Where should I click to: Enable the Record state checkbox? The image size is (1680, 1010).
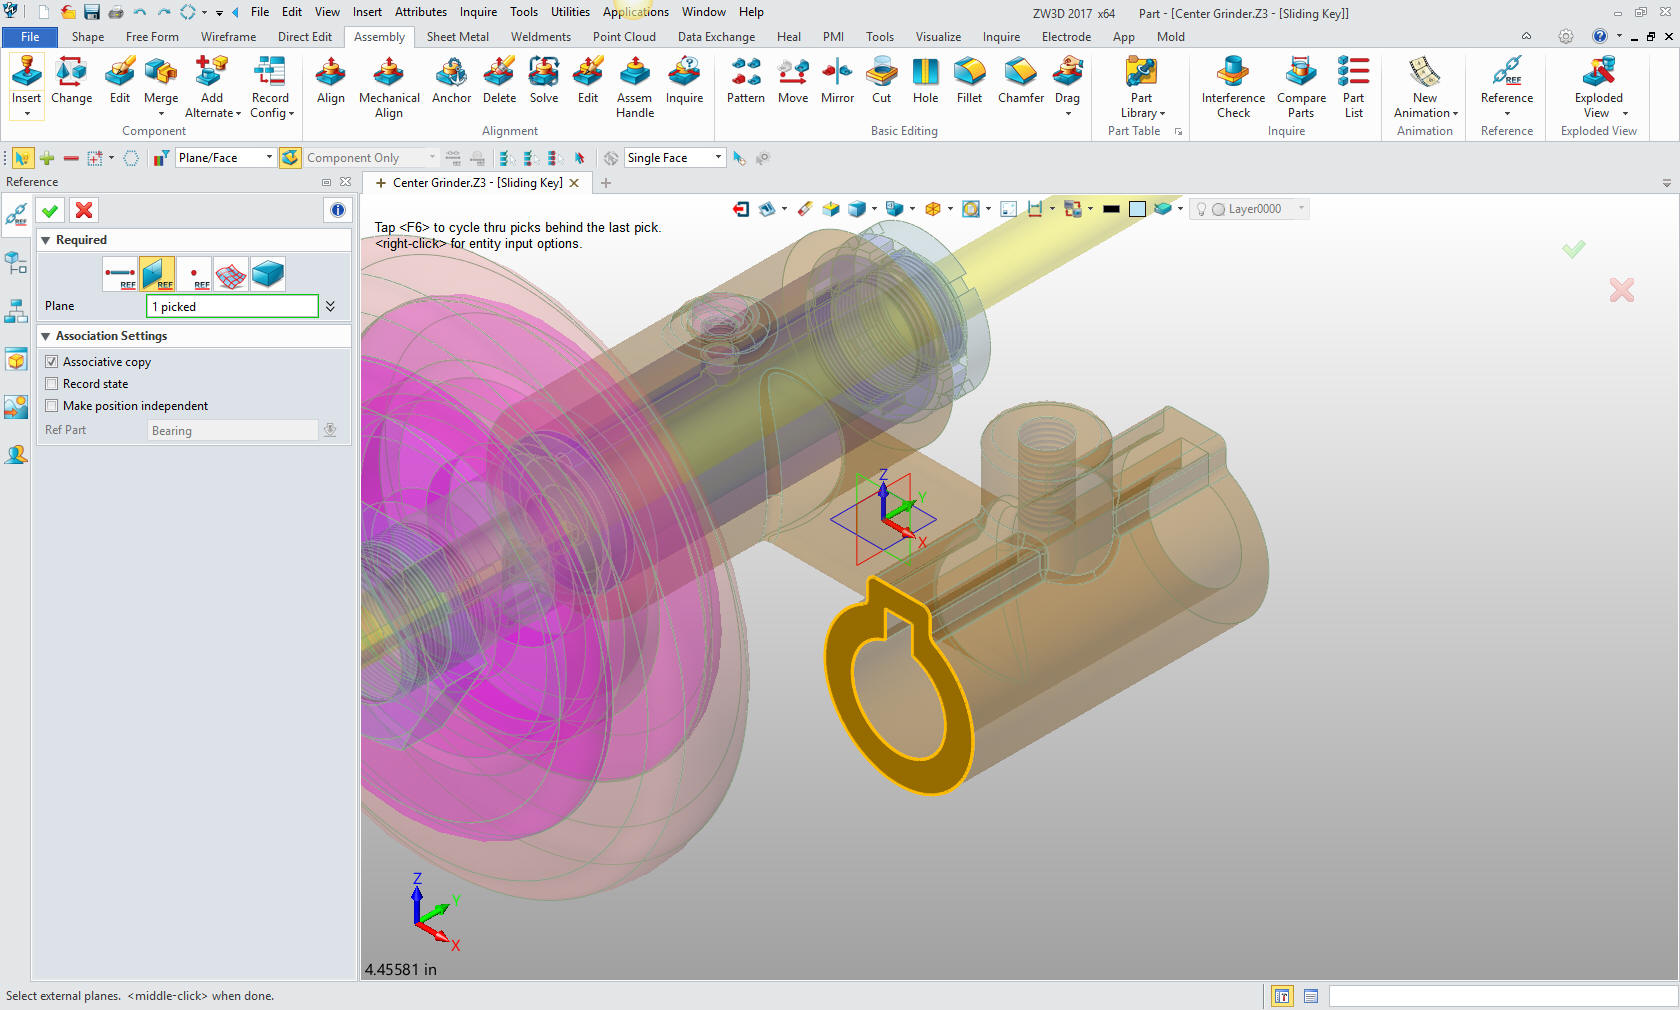point(52,384)
